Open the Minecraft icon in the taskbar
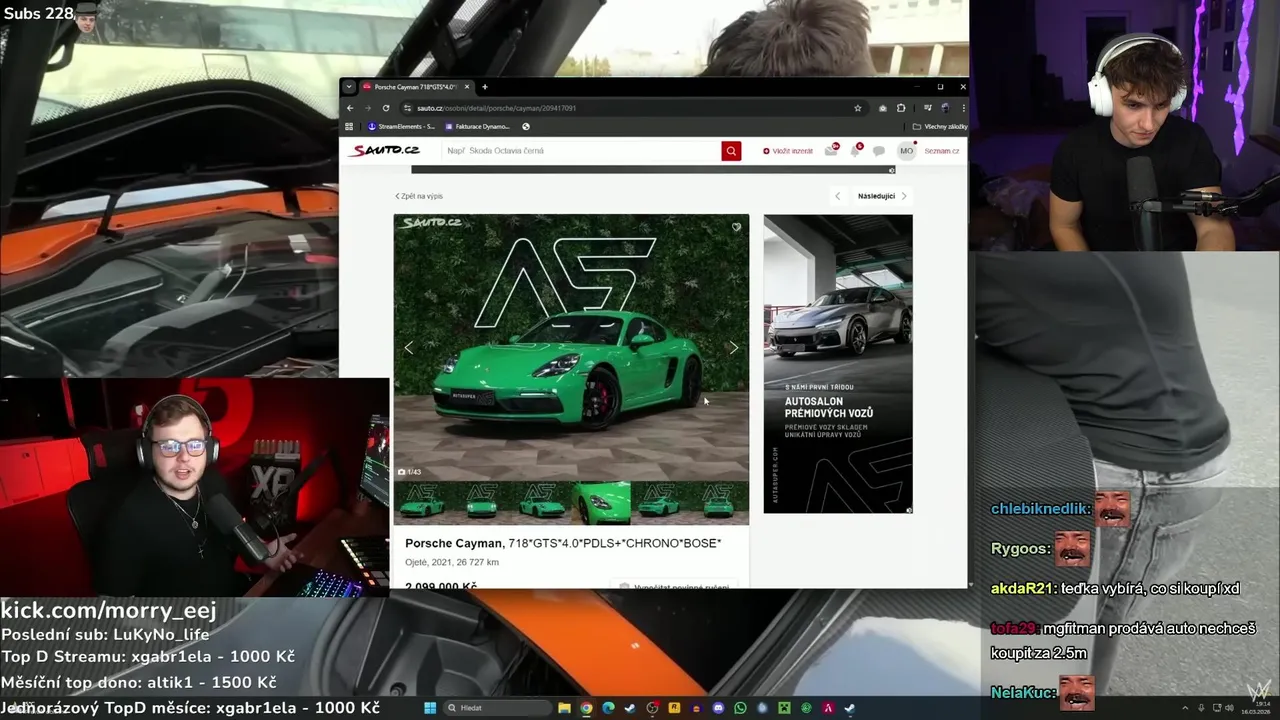Viewport: 1280px width, 720px height. coord(784,708)
